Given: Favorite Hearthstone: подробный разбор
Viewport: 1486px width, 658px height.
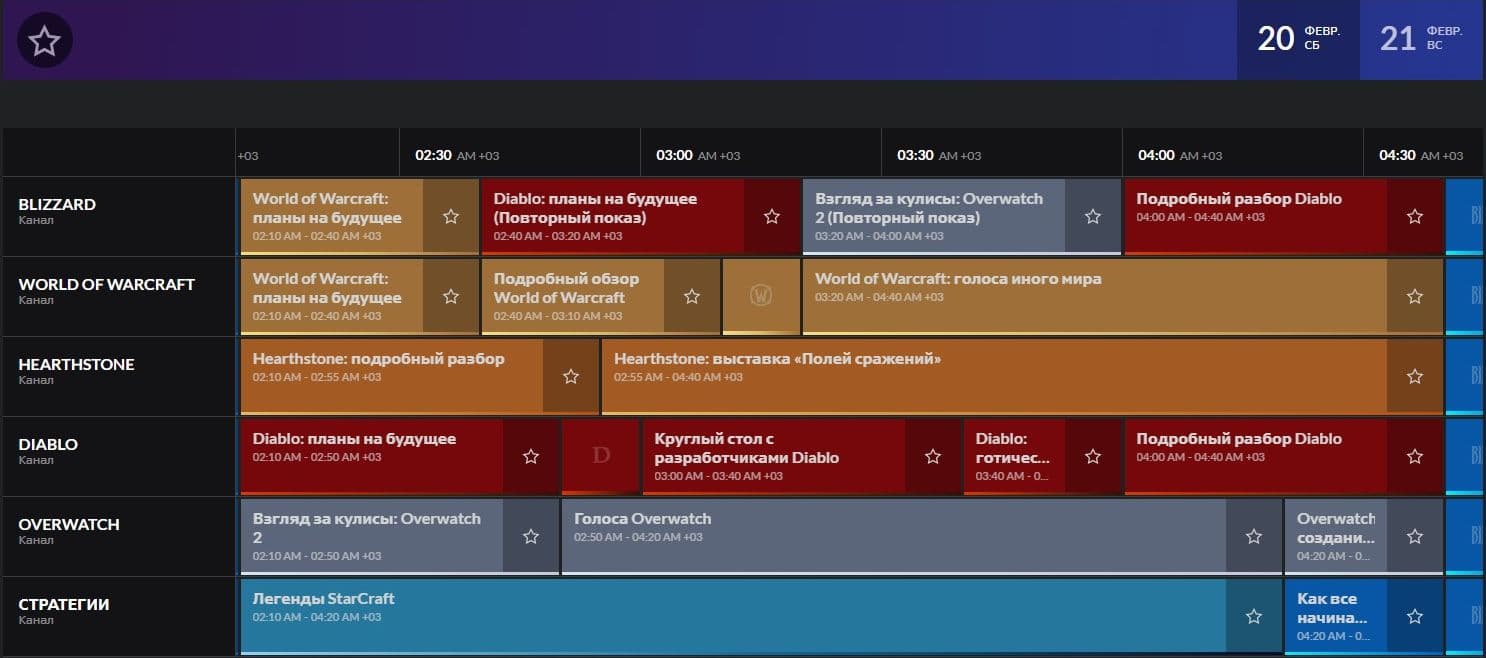Looking at the screenshot, I should [x=571, y=376].
